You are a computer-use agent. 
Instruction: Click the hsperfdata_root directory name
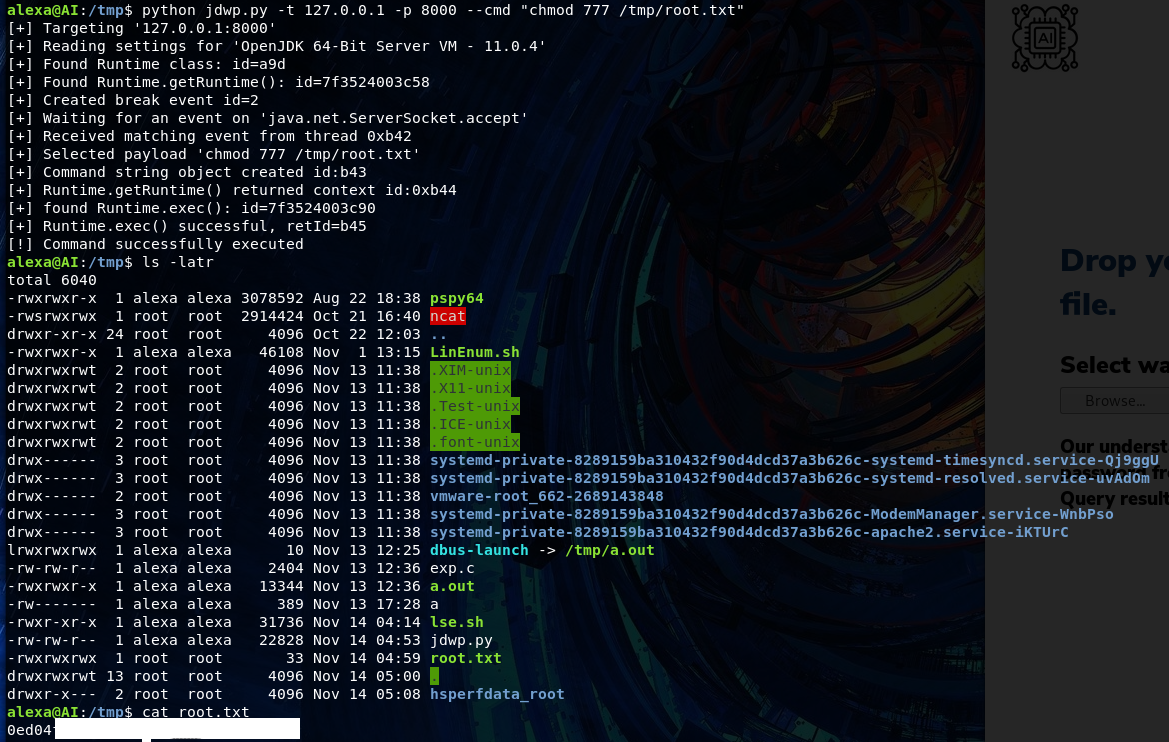pos(497,694)
